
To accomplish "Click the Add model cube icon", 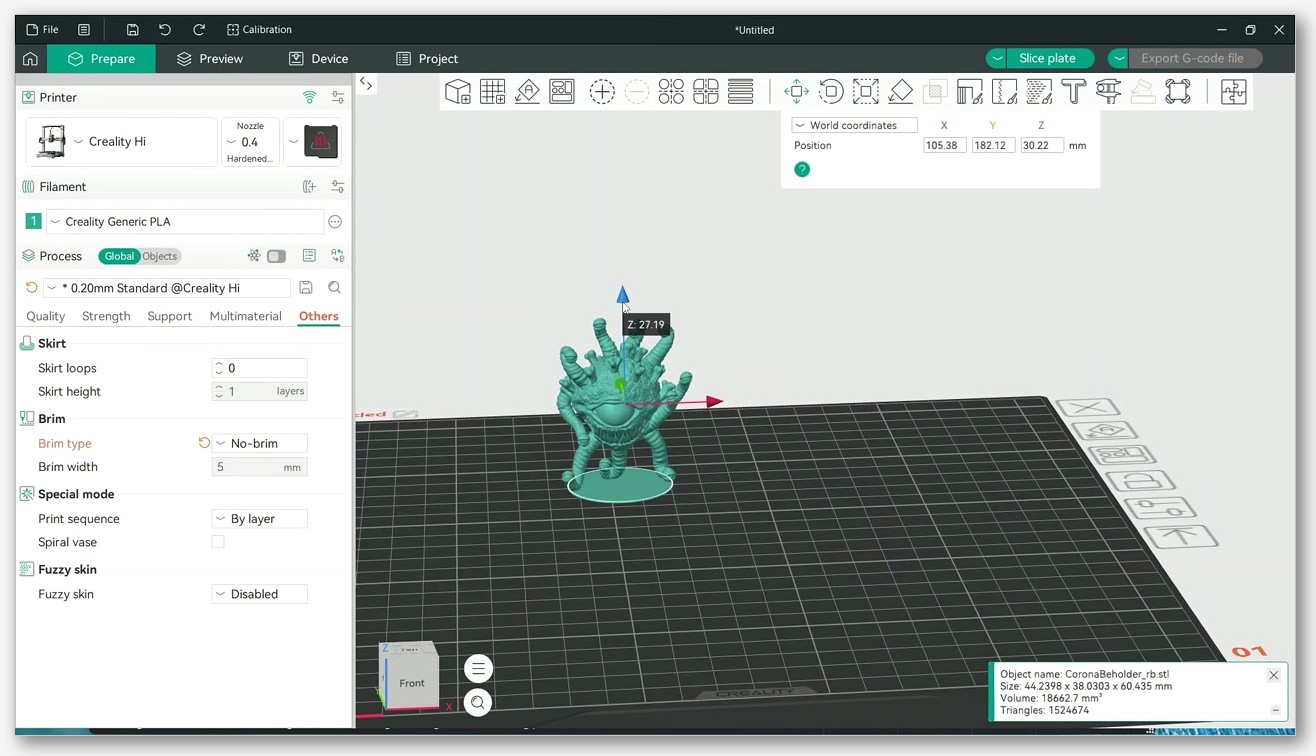I will 458,92.
